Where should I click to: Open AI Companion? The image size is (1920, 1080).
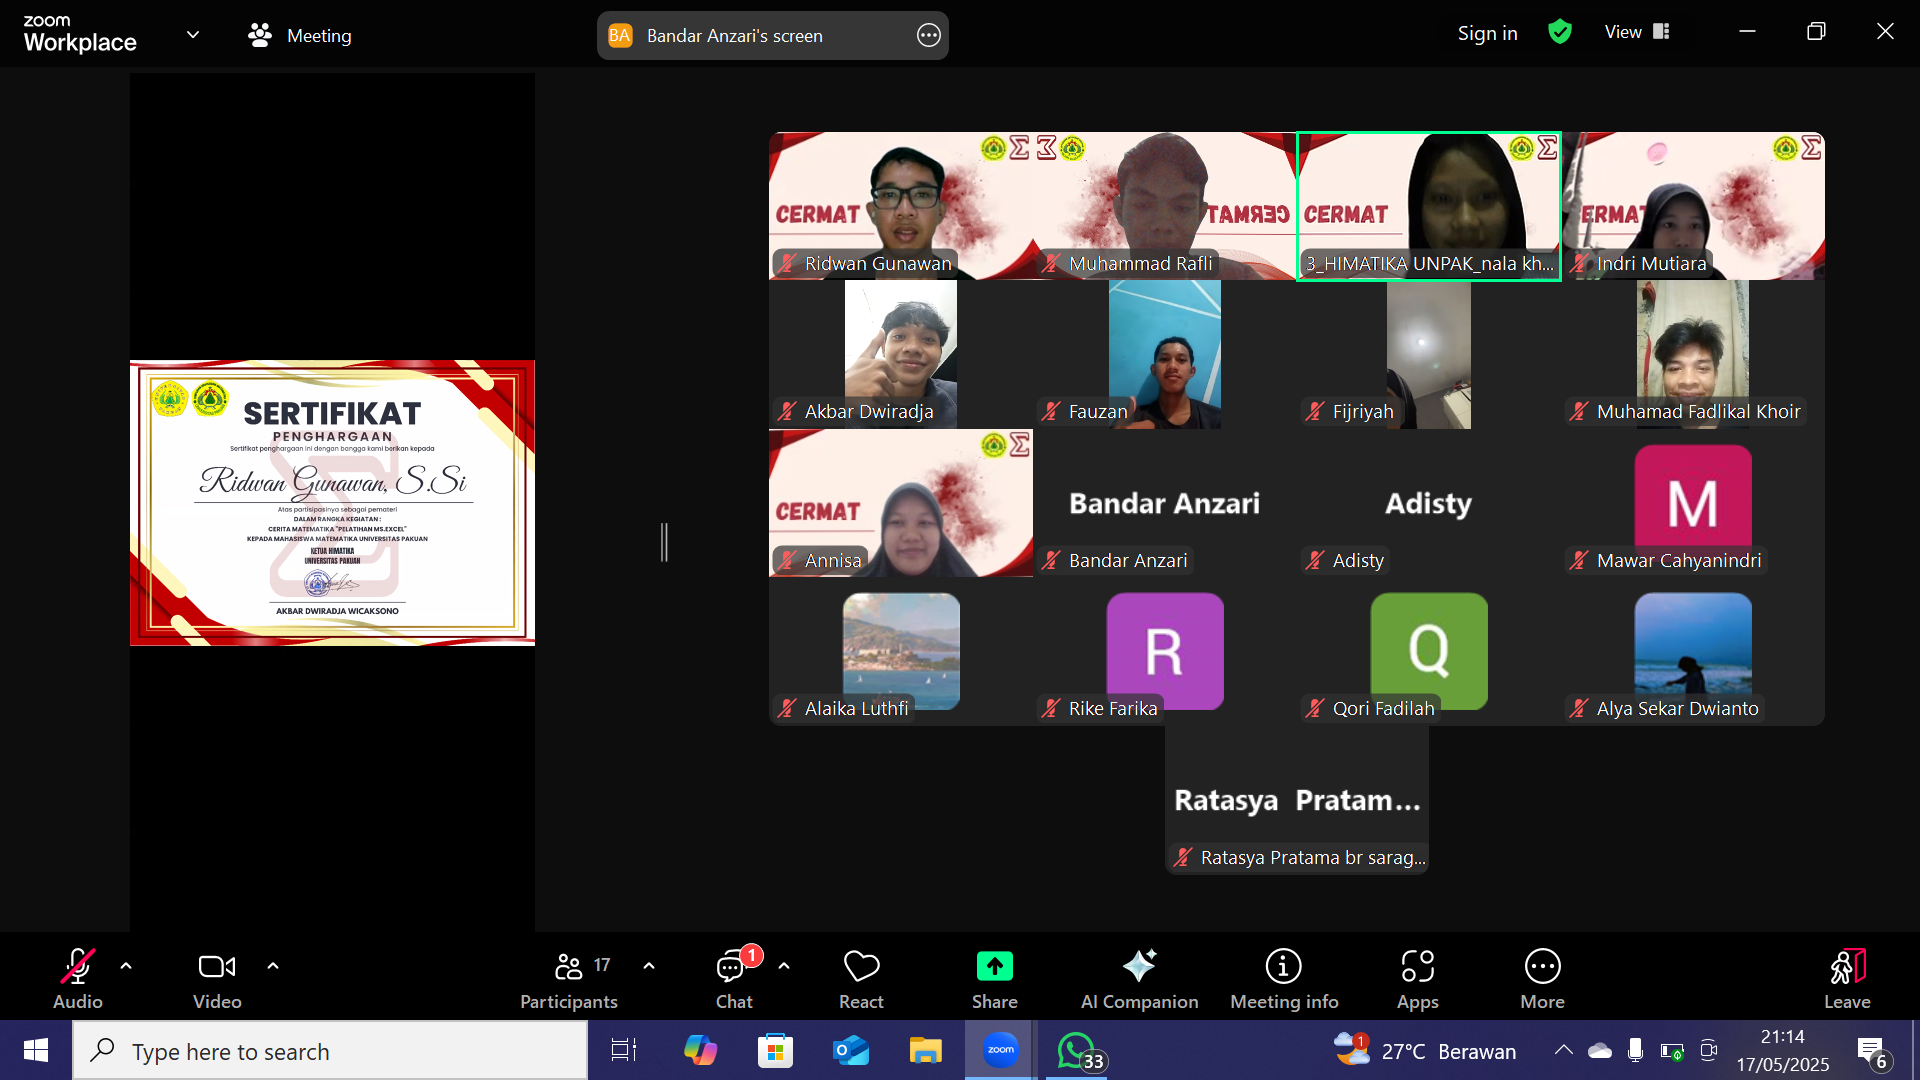pos(1139,978)
